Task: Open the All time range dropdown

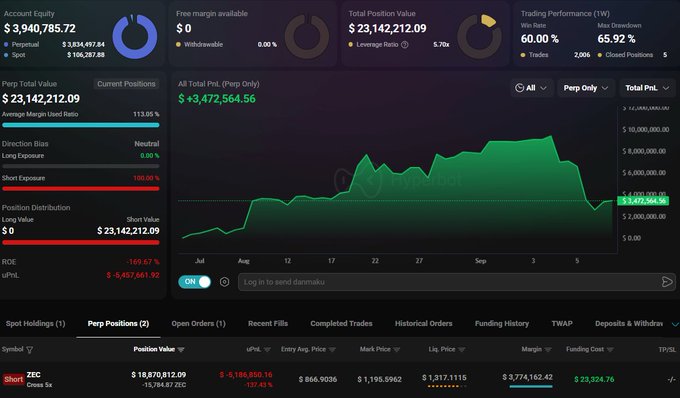Action: point(531,88)
